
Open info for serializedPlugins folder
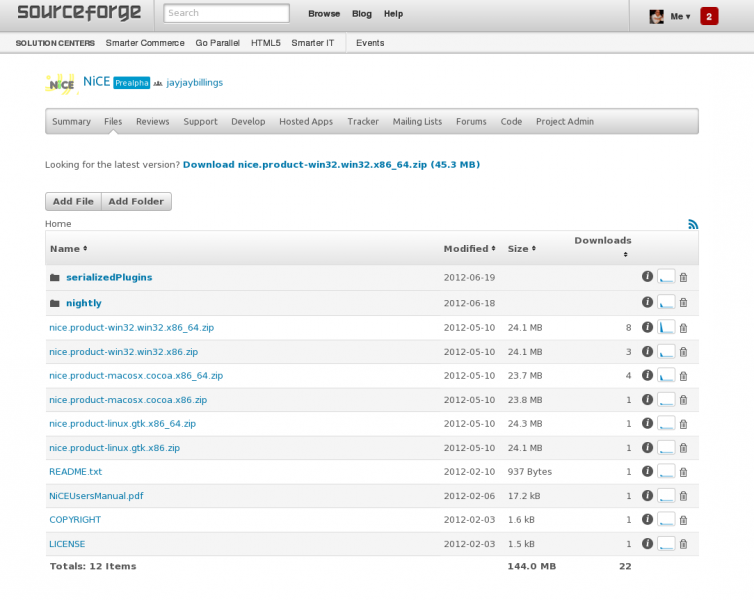[647, 276]
